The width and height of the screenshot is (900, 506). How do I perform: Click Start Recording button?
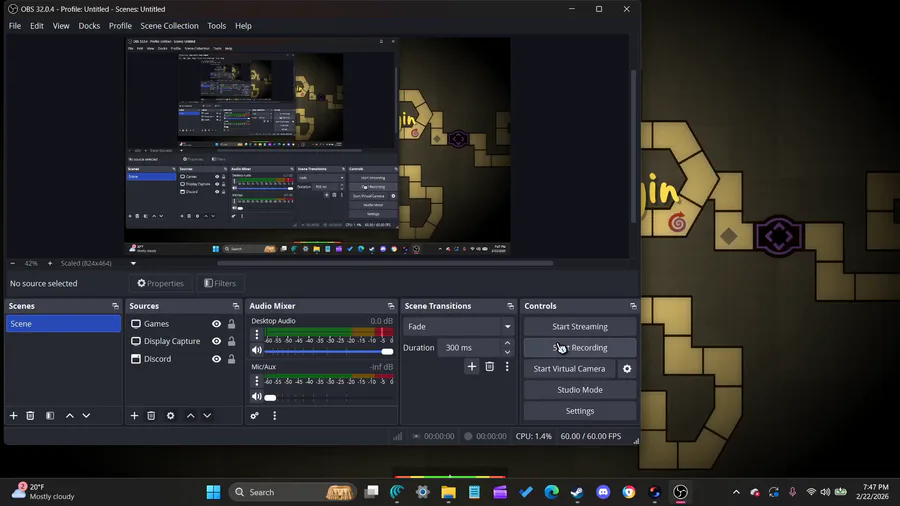click(x=580, y=348)
